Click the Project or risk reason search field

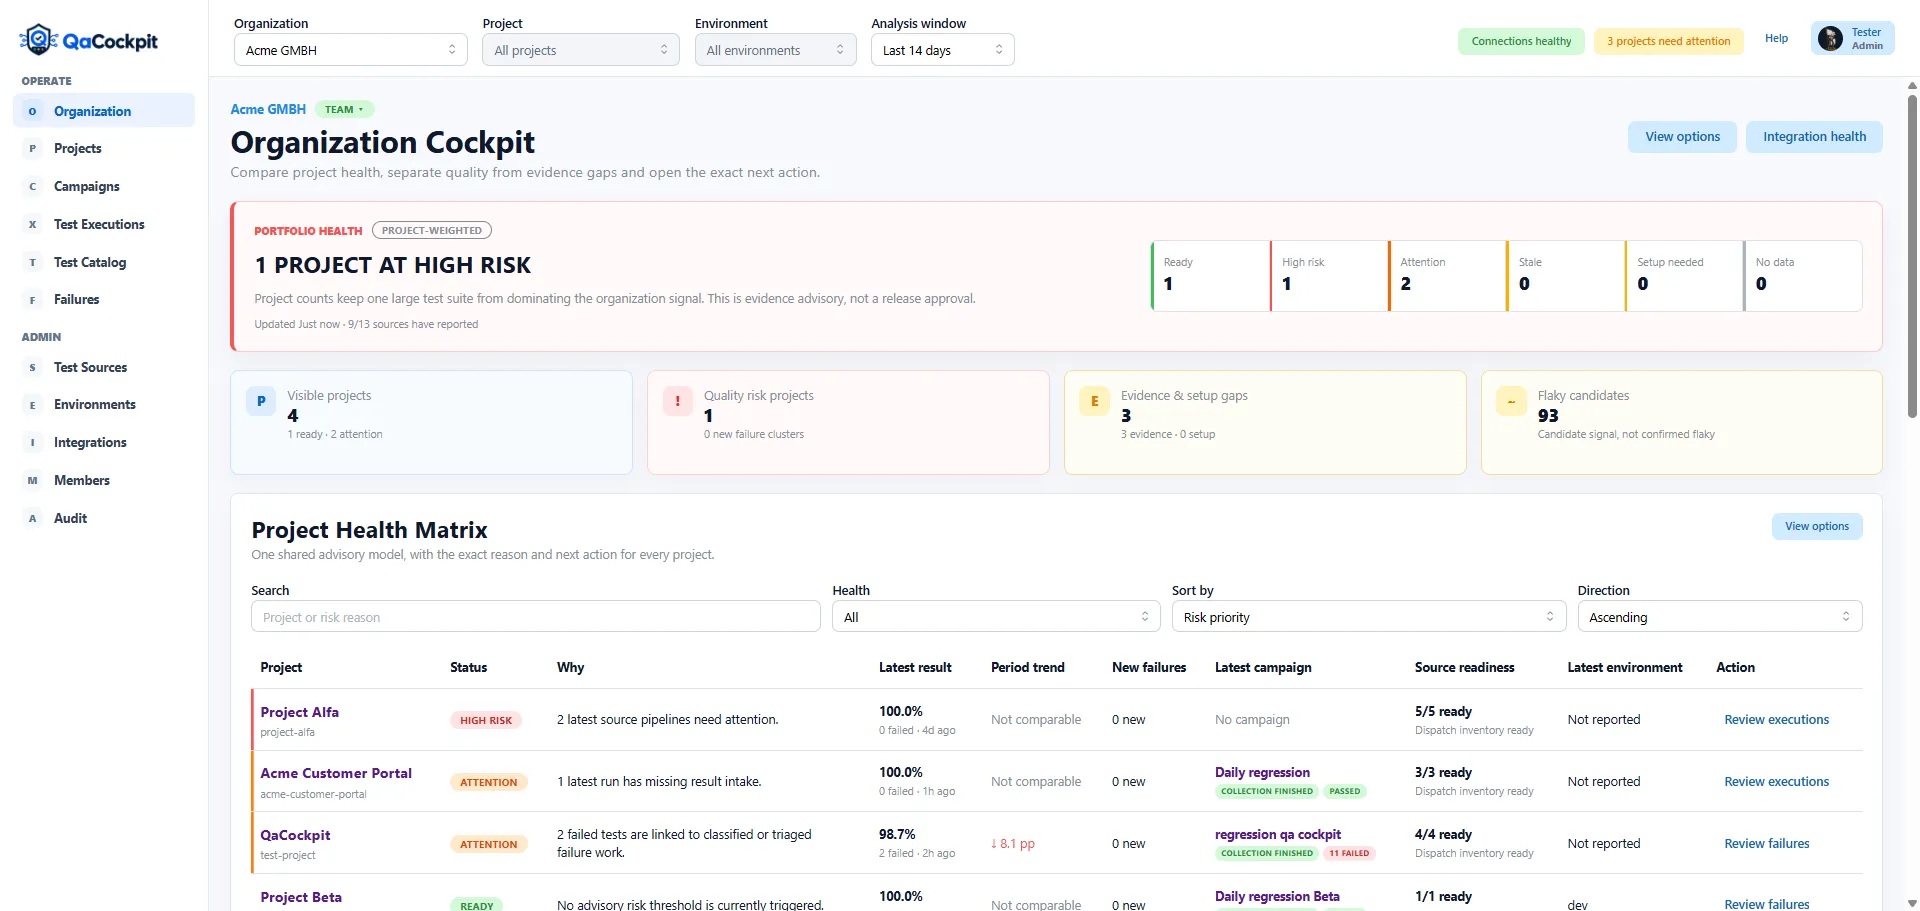(536, 617)
